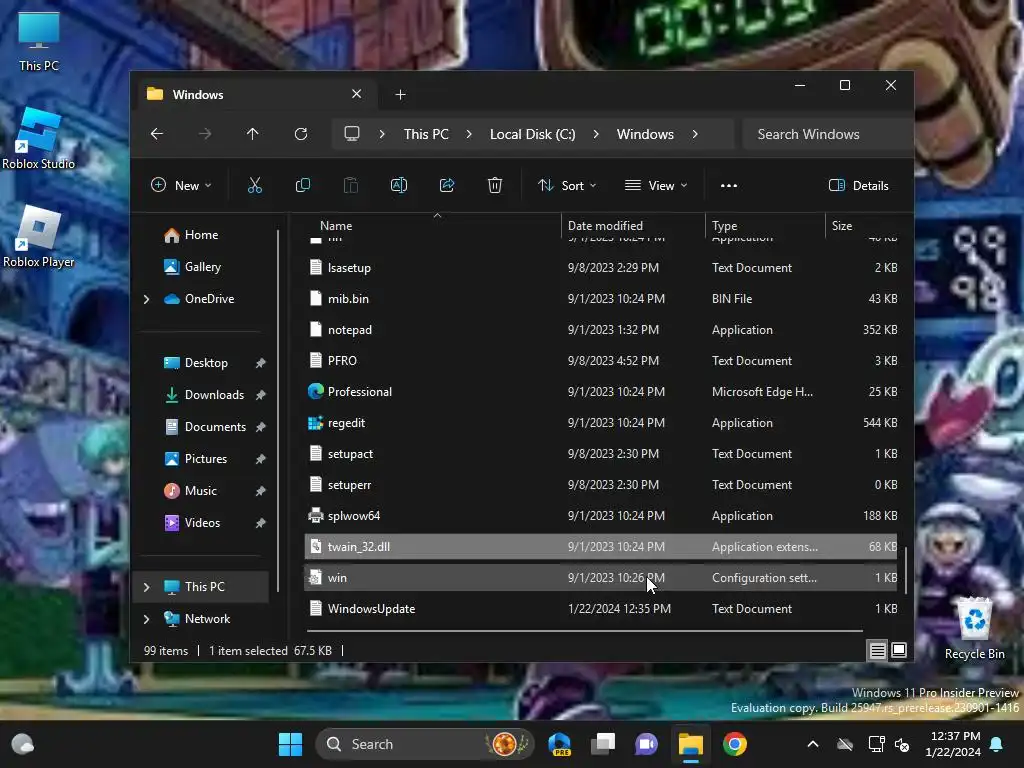The height and width of the screenshot is (768, 1024).
Task: Show hidden system tray icons
Action: [812, 744]
